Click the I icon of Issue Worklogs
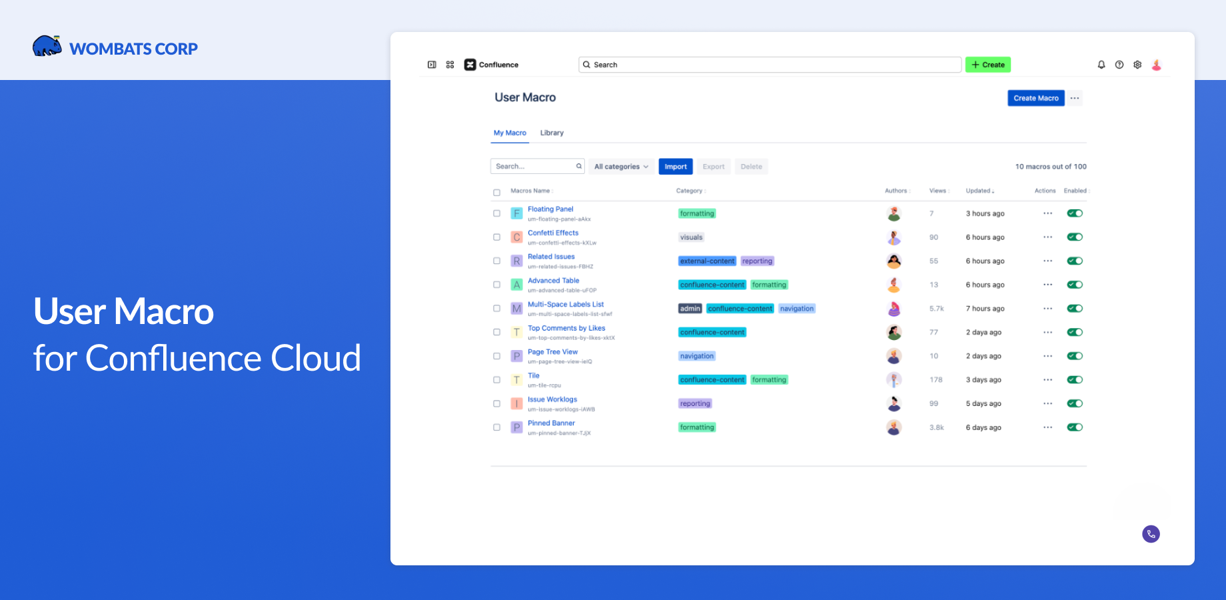Viewport: 1226px width, 600px height. (x=517, y=404)
